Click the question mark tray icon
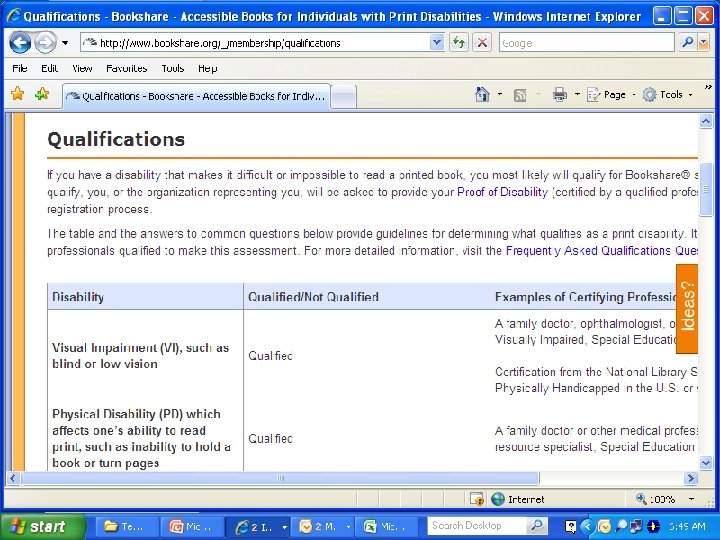Screen dimensions: 720x540 [570, 526]
